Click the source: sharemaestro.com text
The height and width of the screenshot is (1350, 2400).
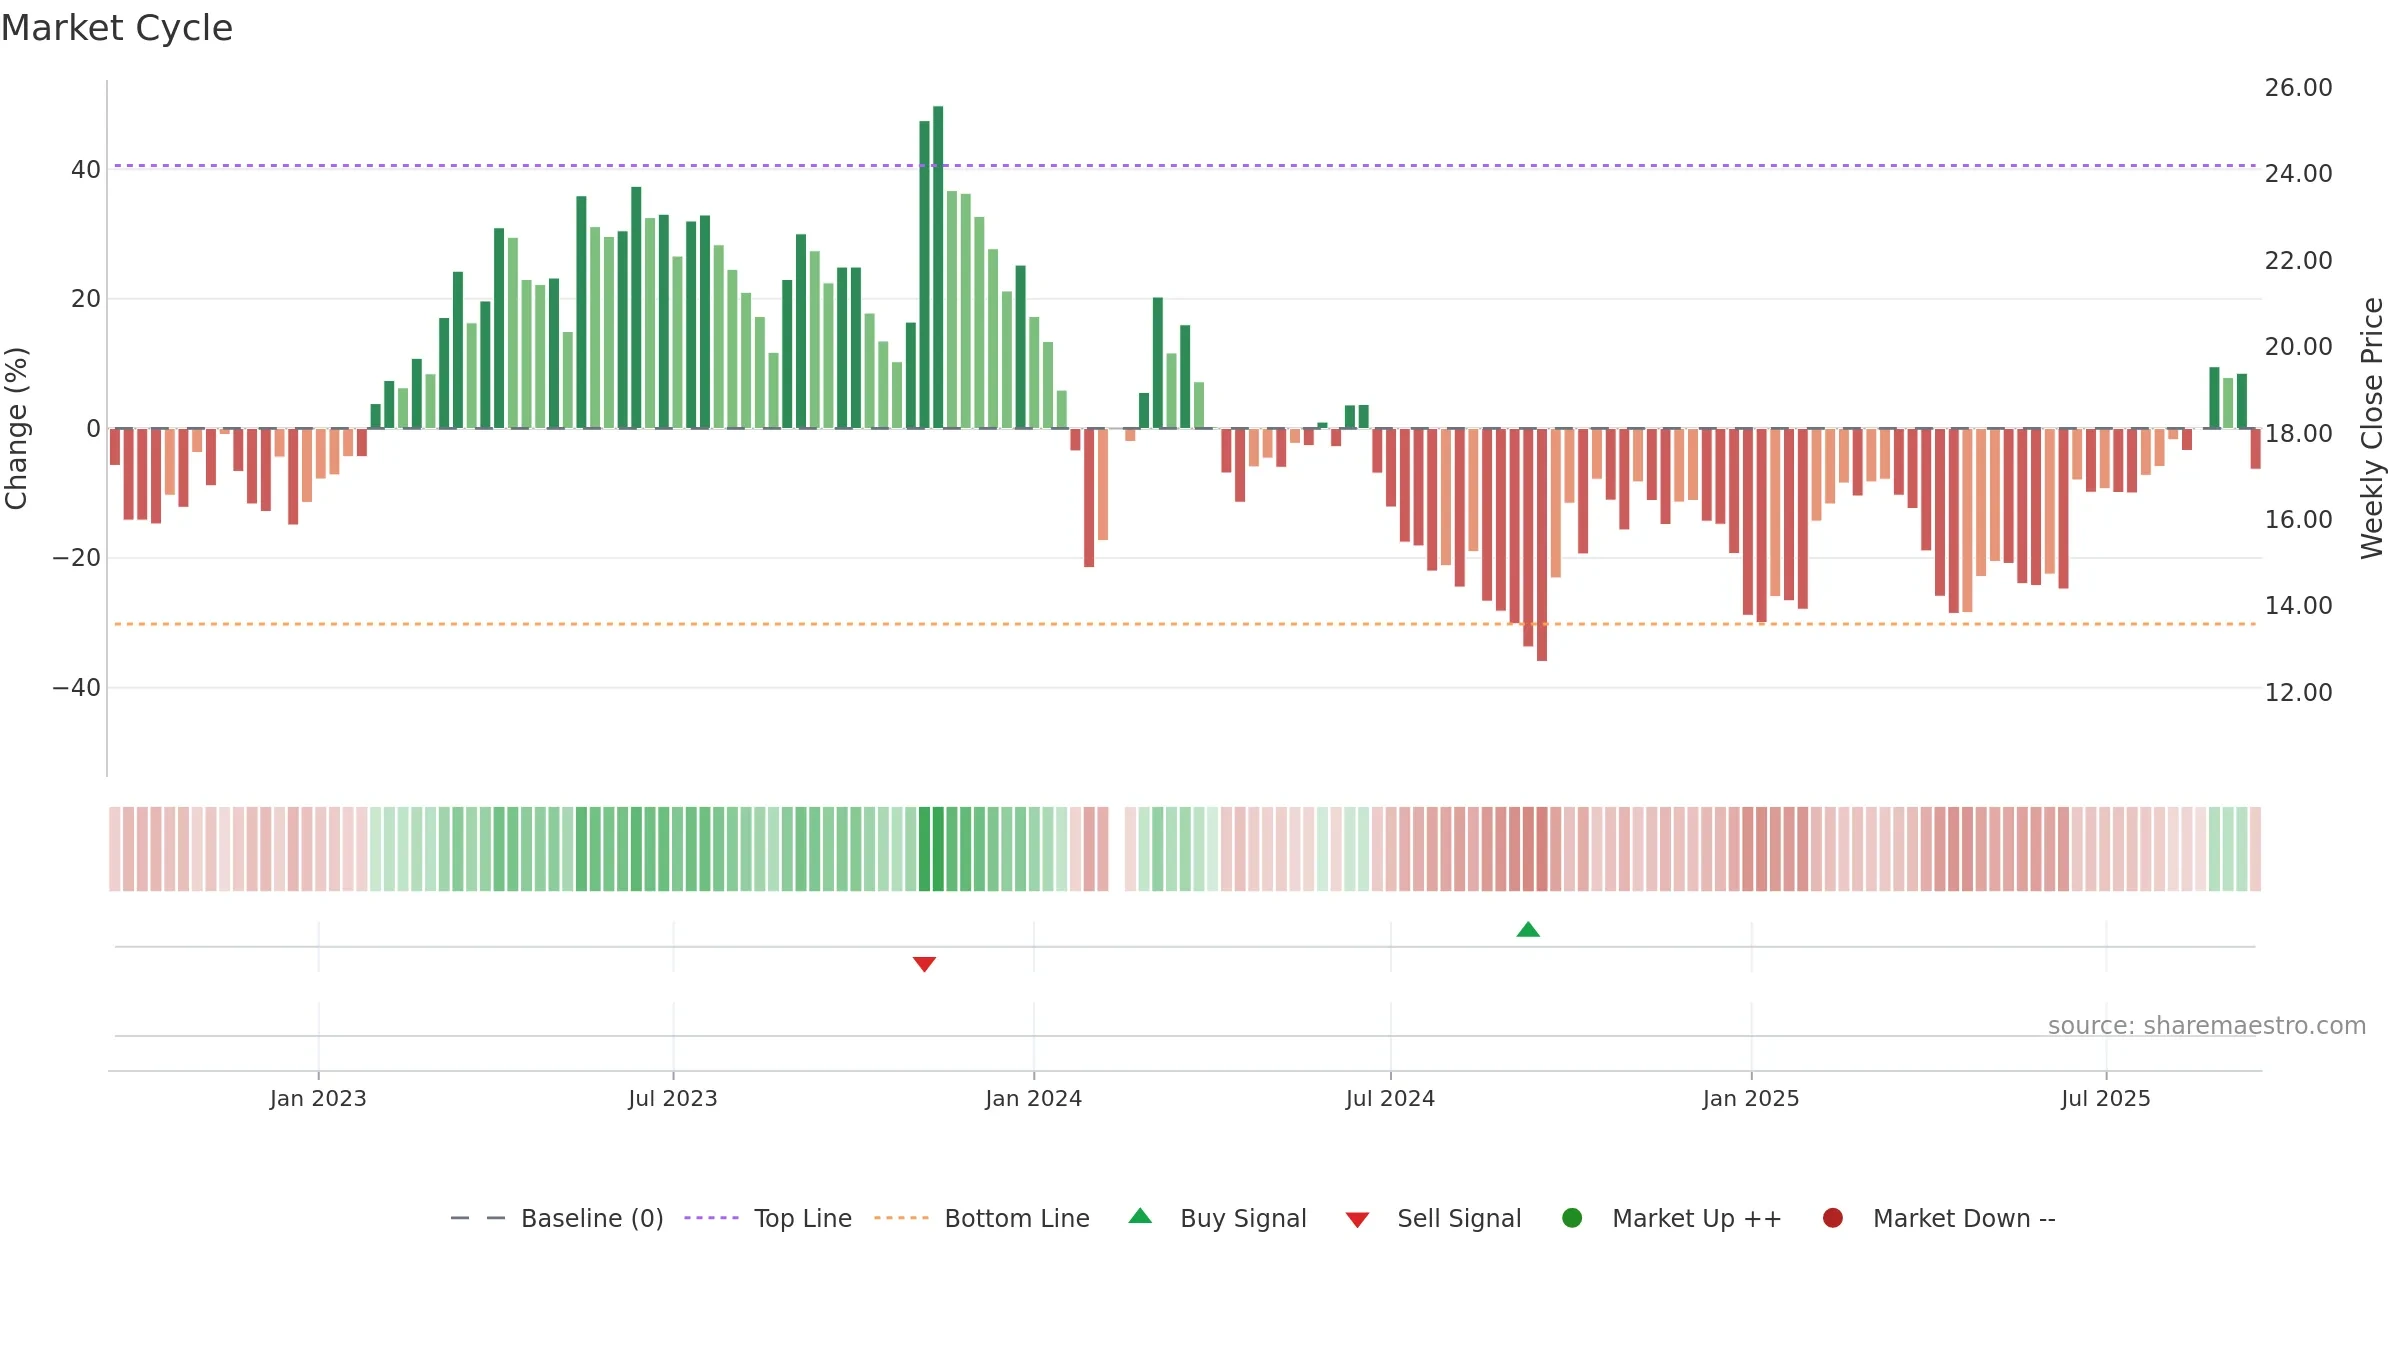point(2207,1026)
